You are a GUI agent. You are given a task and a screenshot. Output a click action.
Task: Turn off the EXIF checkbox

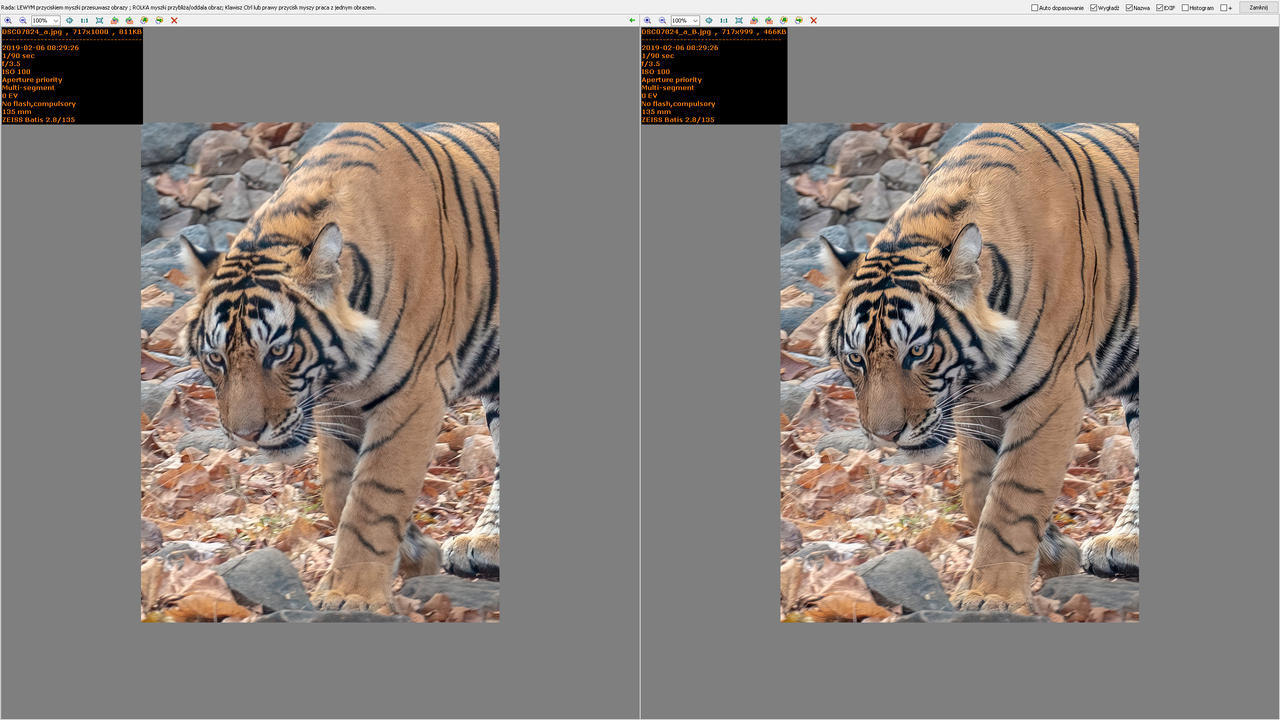click(1160, 8)
